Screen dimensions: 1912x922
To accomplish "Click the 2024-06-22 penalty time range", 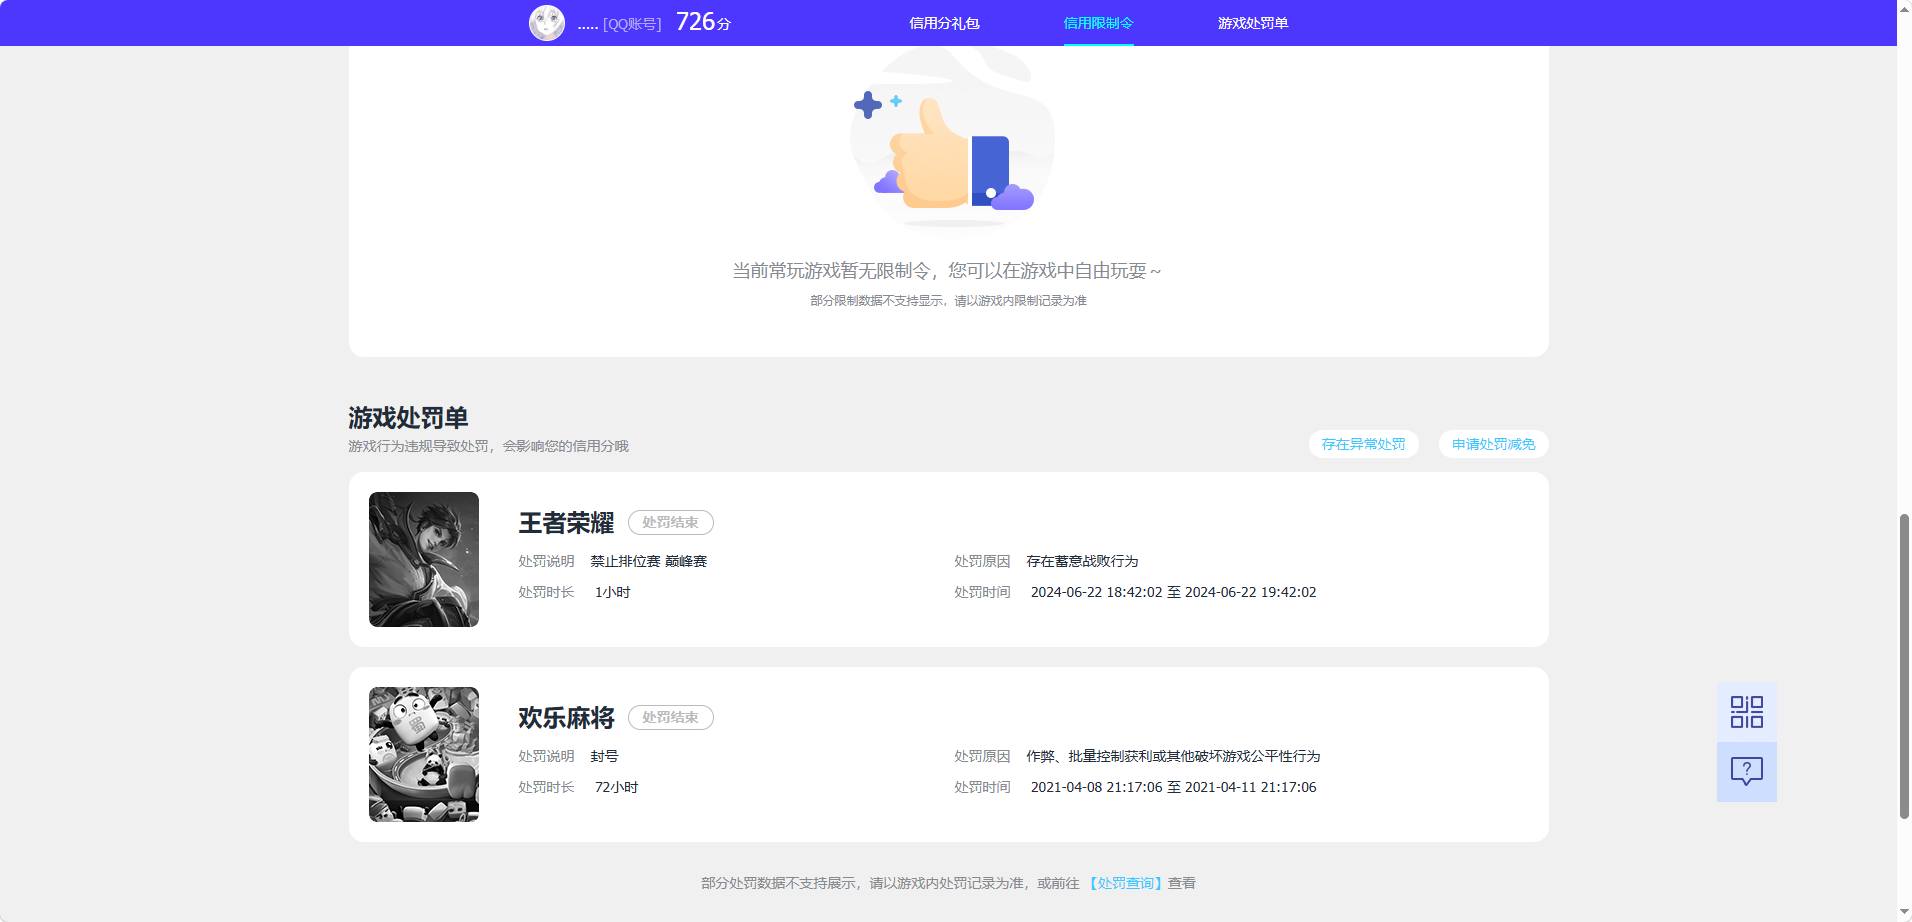I will pyautogui.click(x=1173, y=592).
